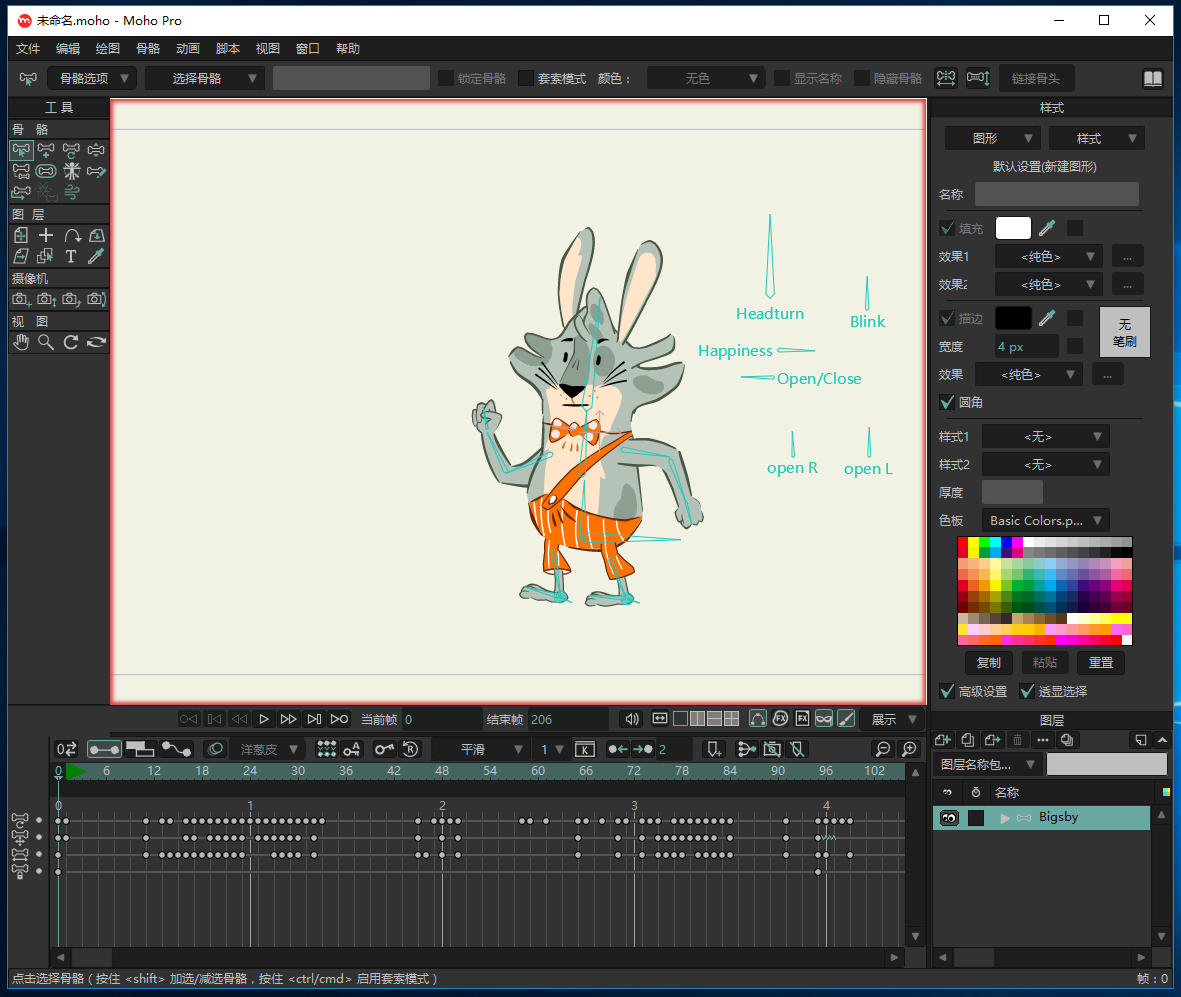Image resolution: width=1181 pixels, height=997 pixels.
Task: Uncheck the 高级设置 checkbox
Action: 947,691
